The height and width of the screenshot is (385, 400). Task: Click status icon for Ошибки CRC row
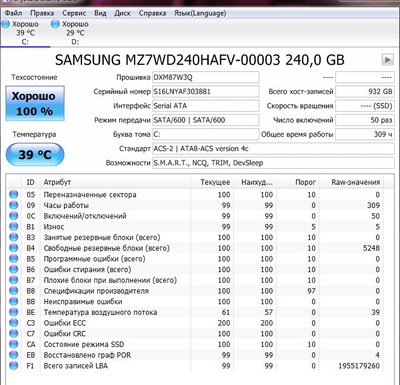pos(14,334)
